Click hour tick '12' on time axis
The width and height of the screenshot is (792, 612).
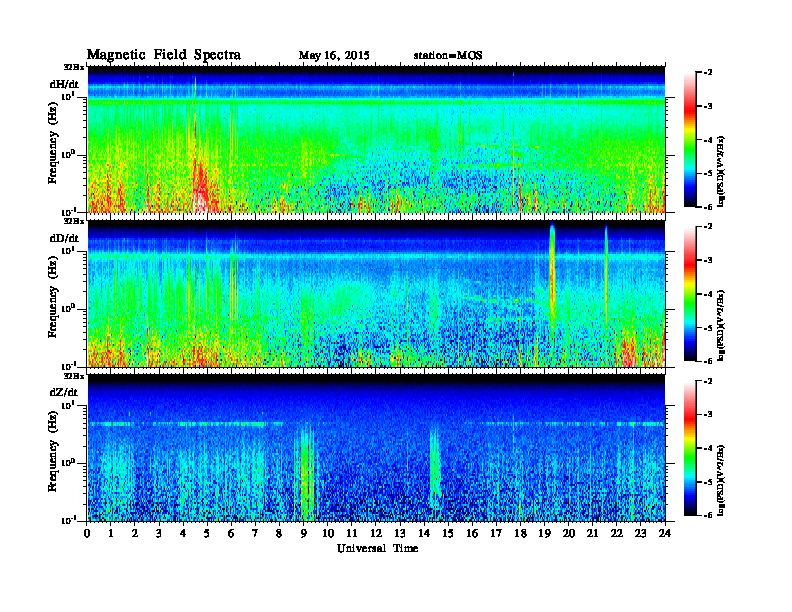pyautogui.click(x=376, y=534)
